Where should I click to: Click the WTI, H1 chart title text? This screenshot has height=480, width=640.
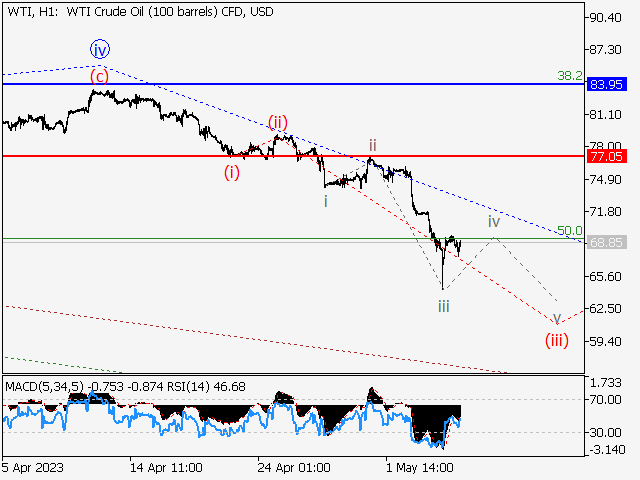click(x=140, y=11)
